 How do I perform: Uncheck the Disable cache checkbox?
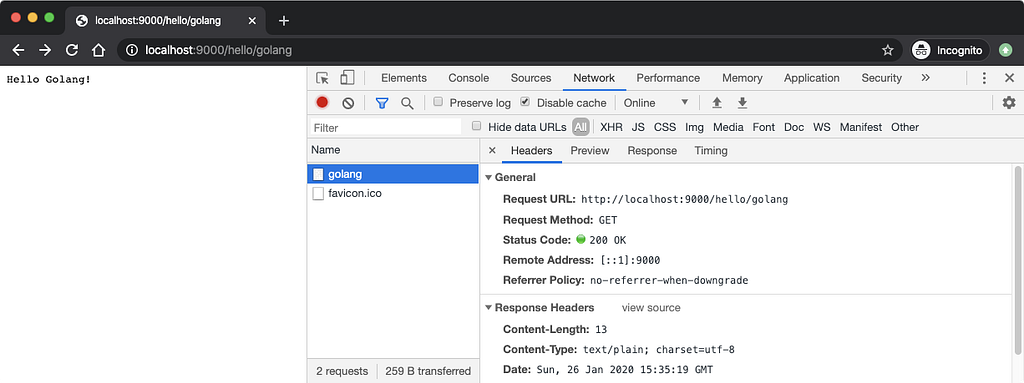tap(524, 102)
